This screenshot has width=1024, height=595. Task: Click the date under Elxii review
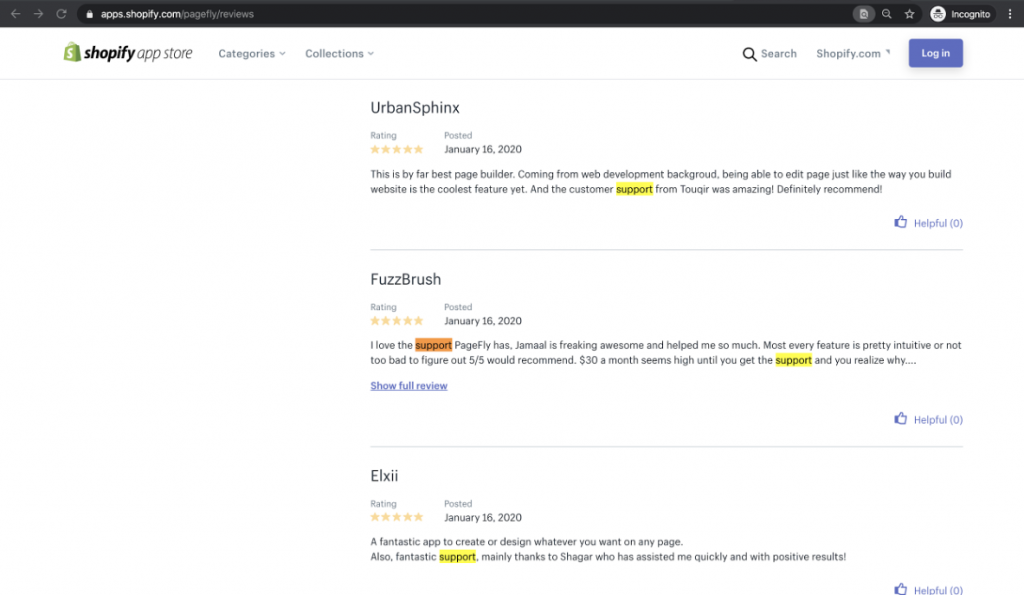click(483, 517)
